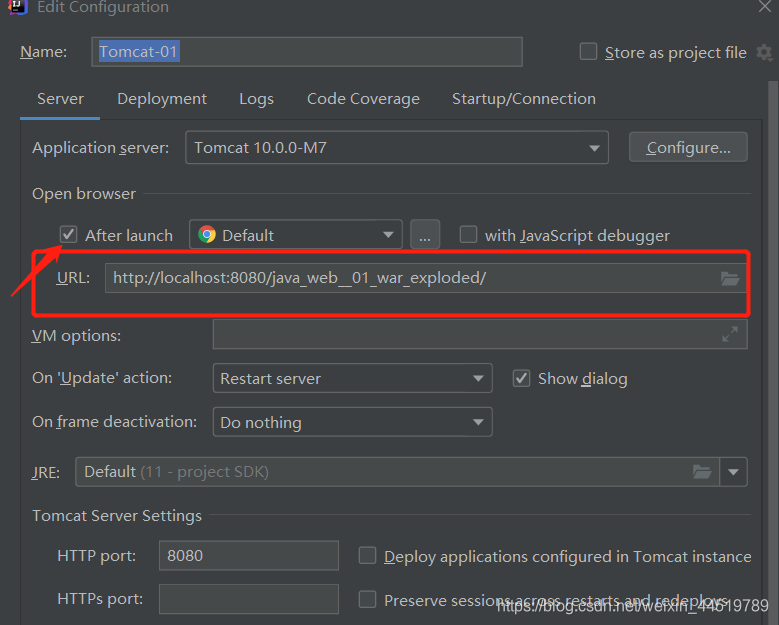This screenshot has width=779, height=625.
Task: Enable with JavaScript debugger checkbox
Action: coord(468,234)
